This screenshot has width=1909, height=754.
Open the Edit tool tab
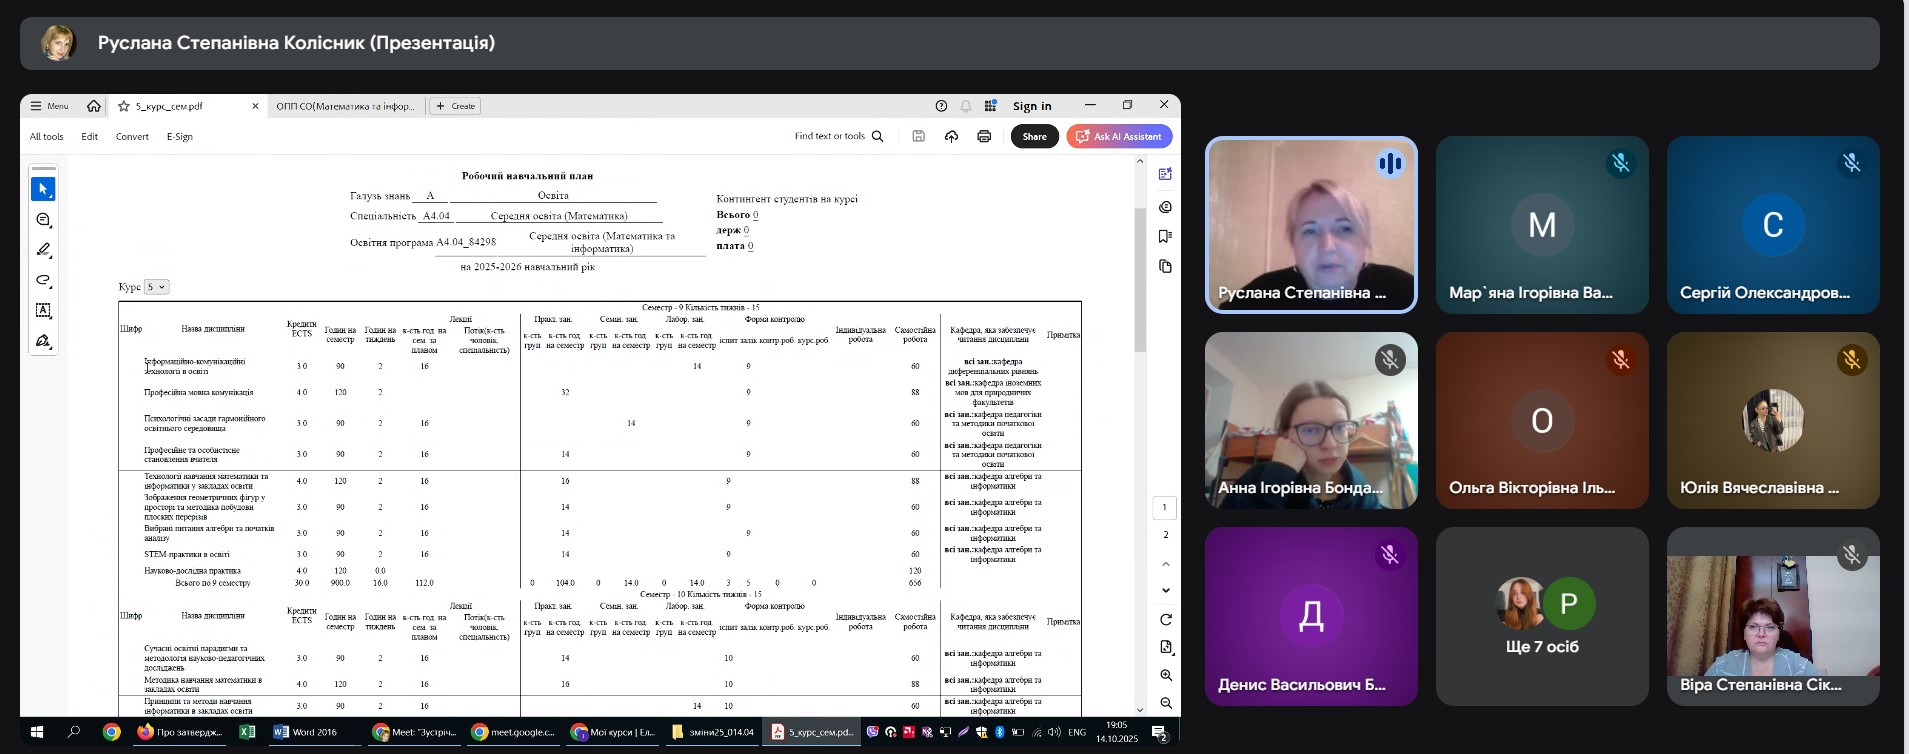(90, 137)
